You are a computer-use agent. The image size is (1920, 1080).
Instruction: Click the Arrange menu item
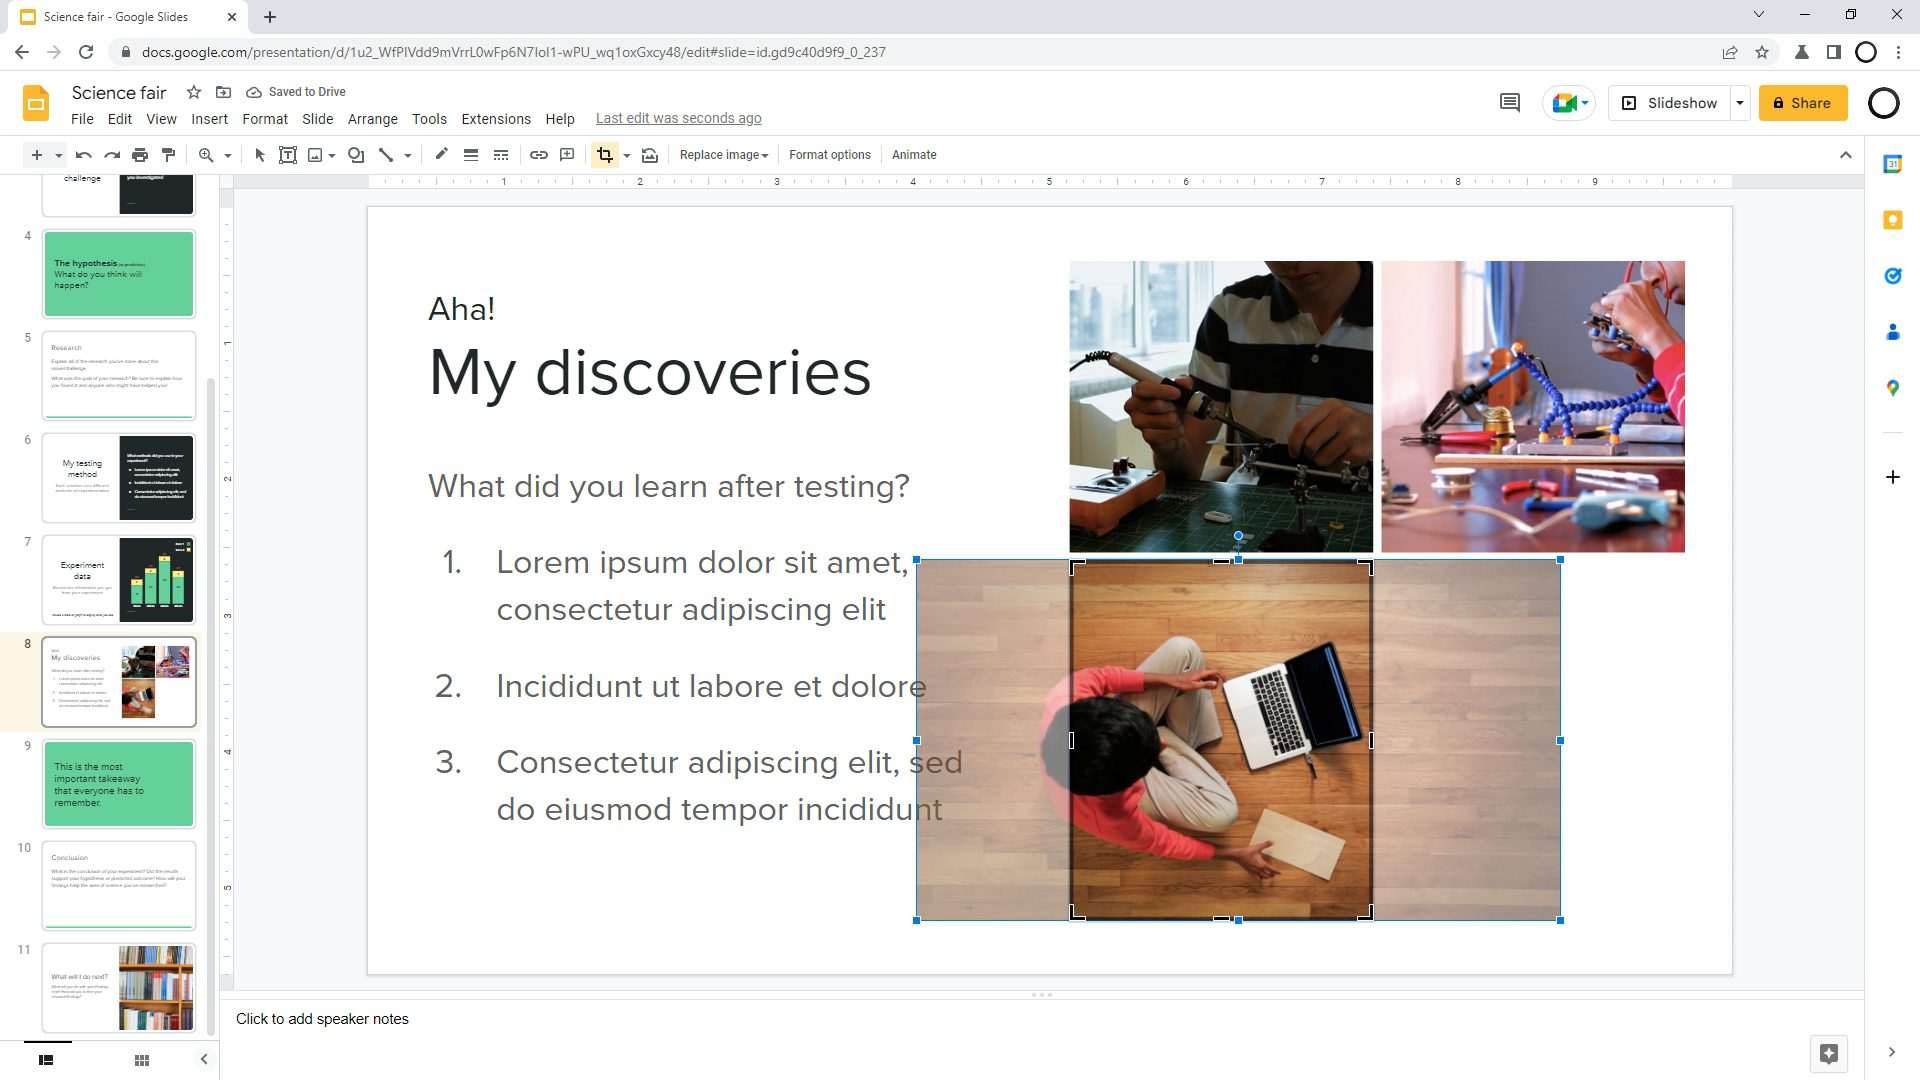(372, 117)
